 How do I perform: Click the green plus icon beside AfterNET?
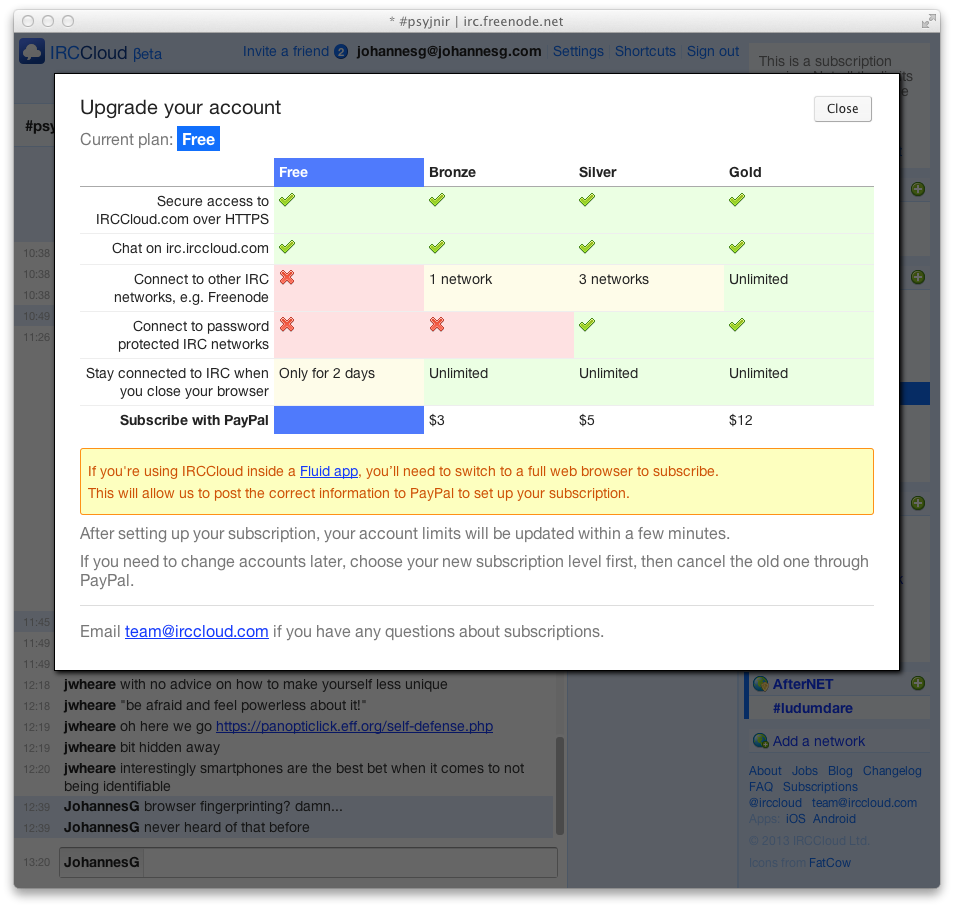click(918, 683)
